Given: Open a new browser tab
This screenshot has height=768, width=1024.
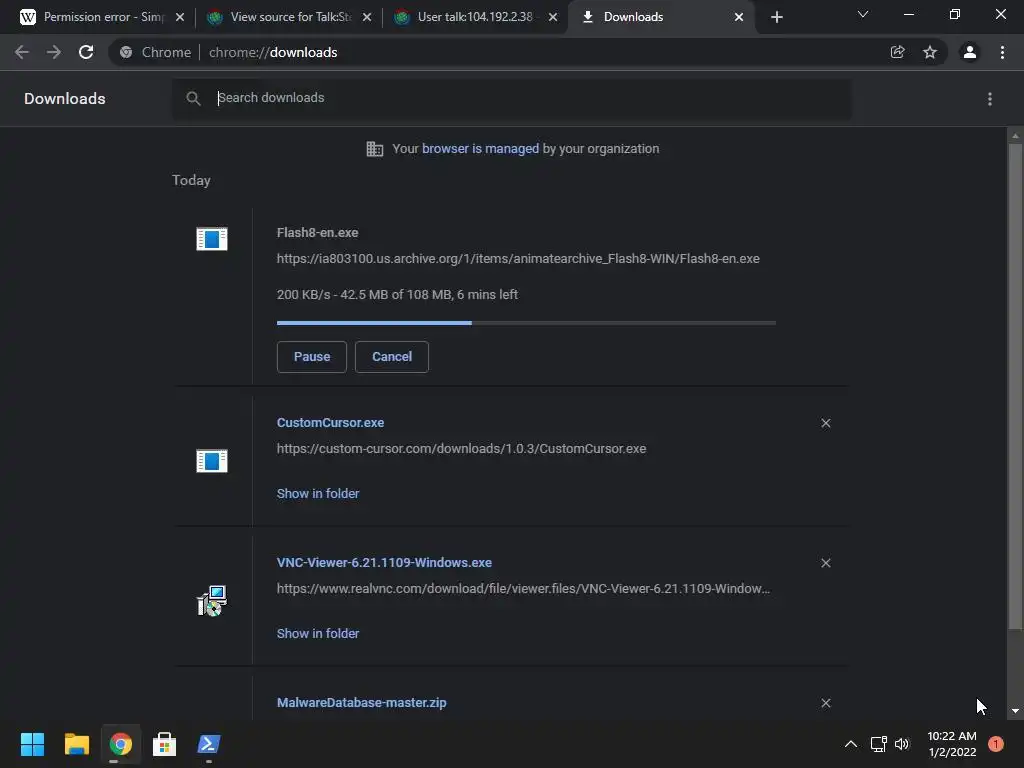Looking at the screenshot, I should (x=776, y=17).
